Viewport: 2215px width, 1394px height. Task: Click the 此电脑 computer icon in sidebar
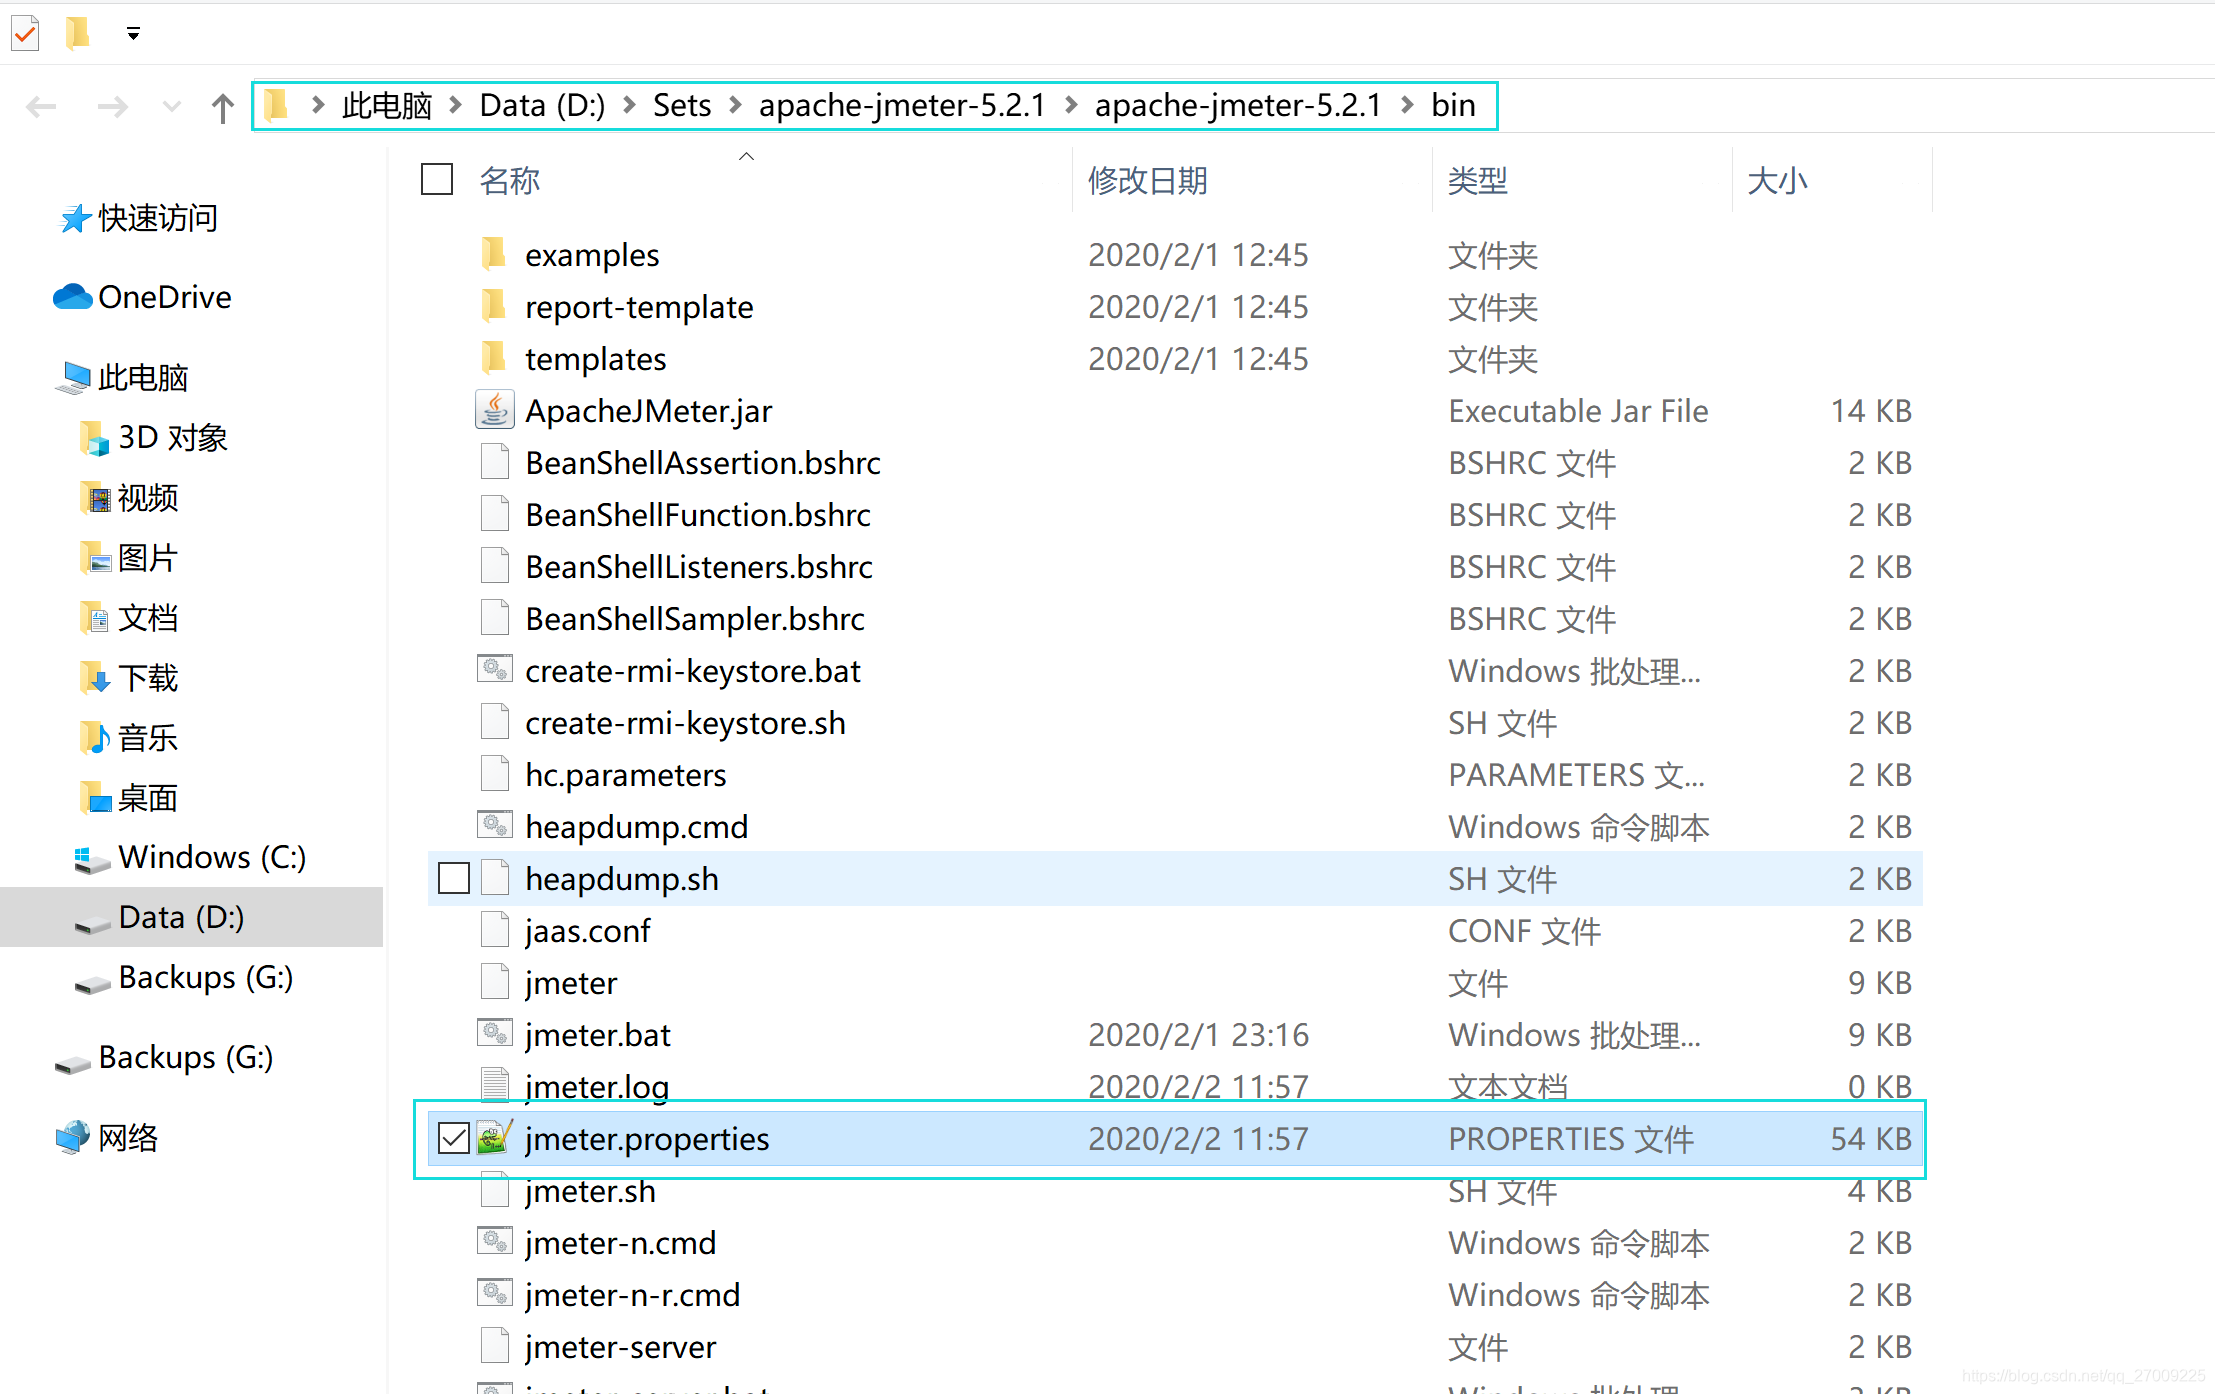click(74, 377)
